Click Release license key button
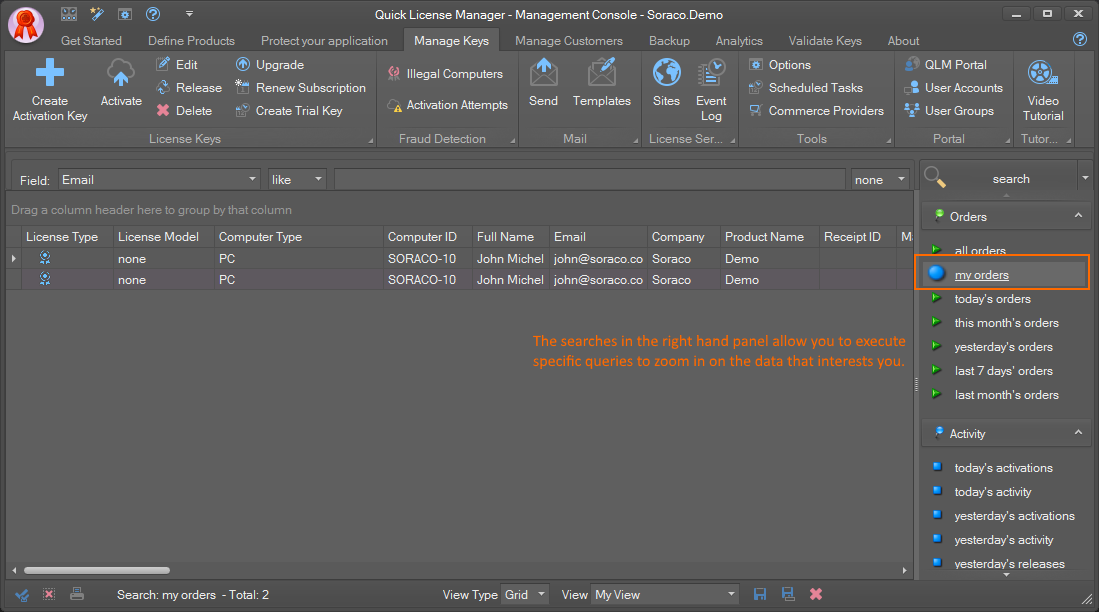The height and width of the screenshot is (612, 1099). (189, 88)
